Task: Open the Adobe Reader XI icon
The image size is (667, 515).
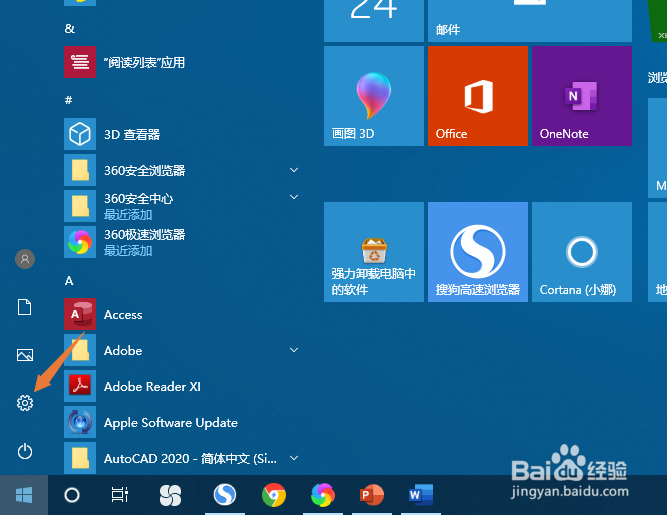Action: (x=80, y=386)
